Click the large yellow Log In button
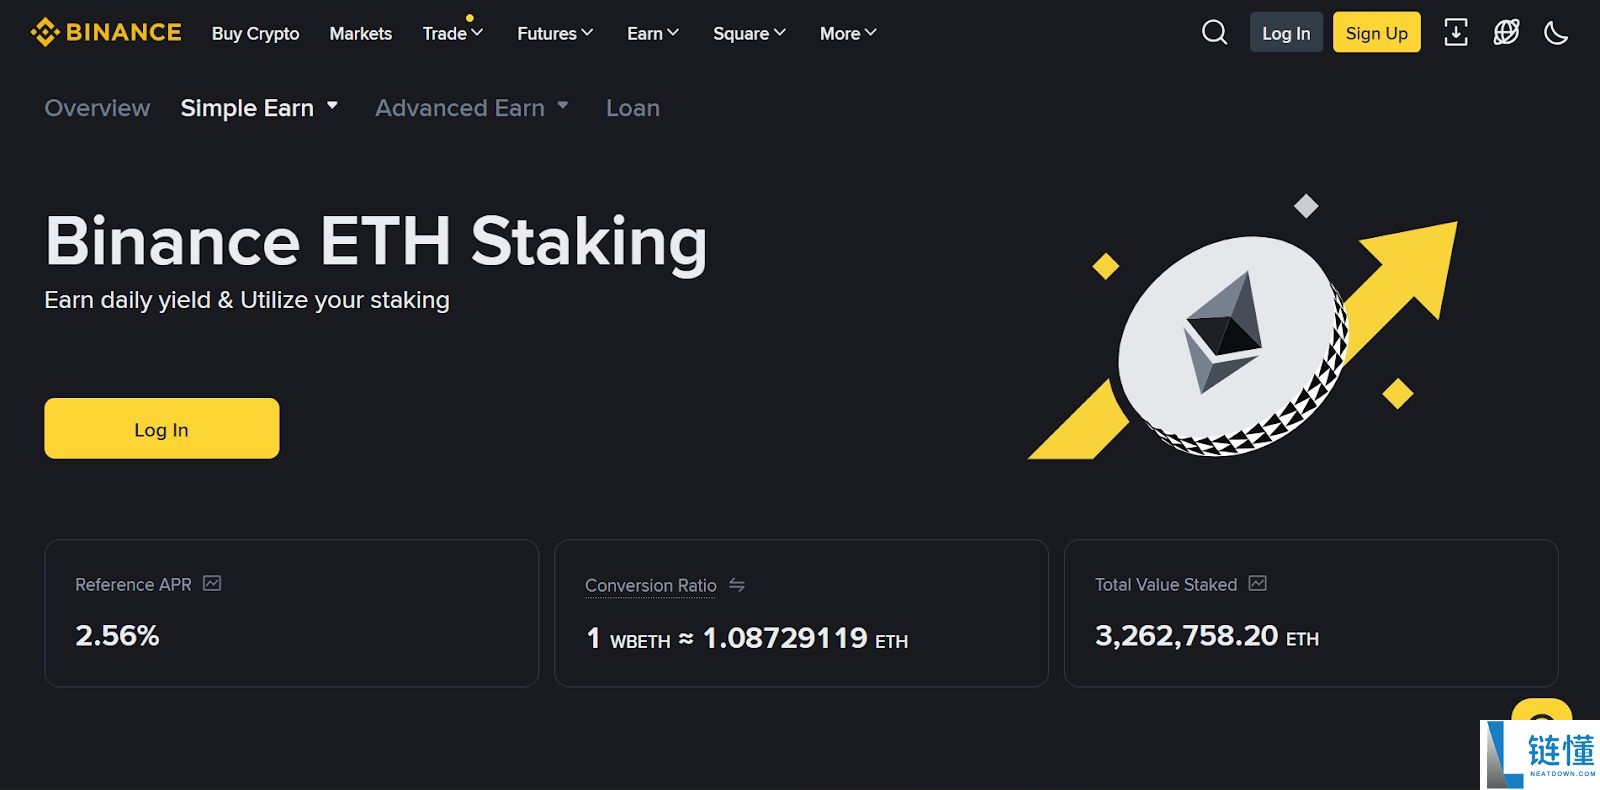Image resolution: width=1600 pixels, height=790 pixels. [x=162, y=428]
